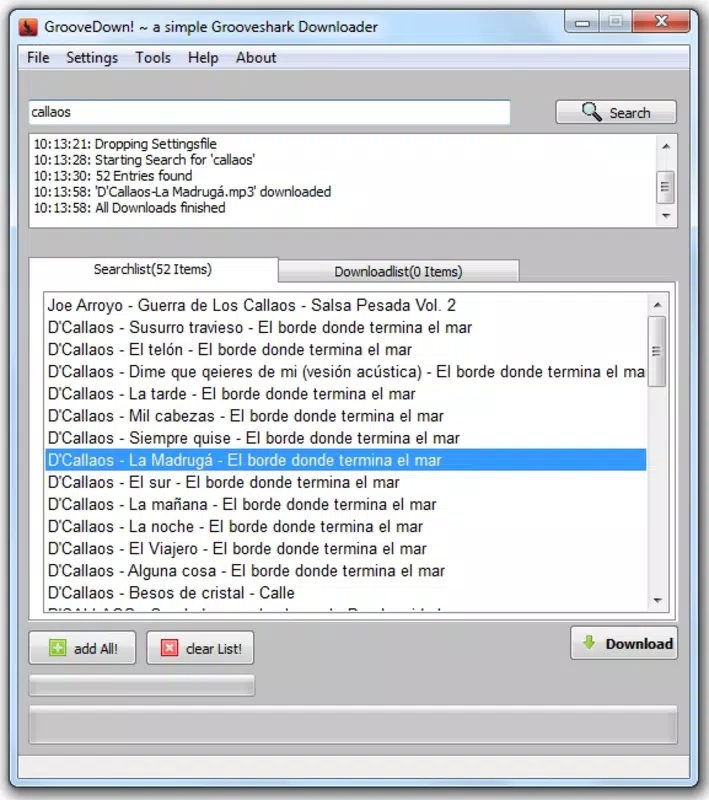Select D'Callaos - Susurro travieso entry

coord(346,327)
